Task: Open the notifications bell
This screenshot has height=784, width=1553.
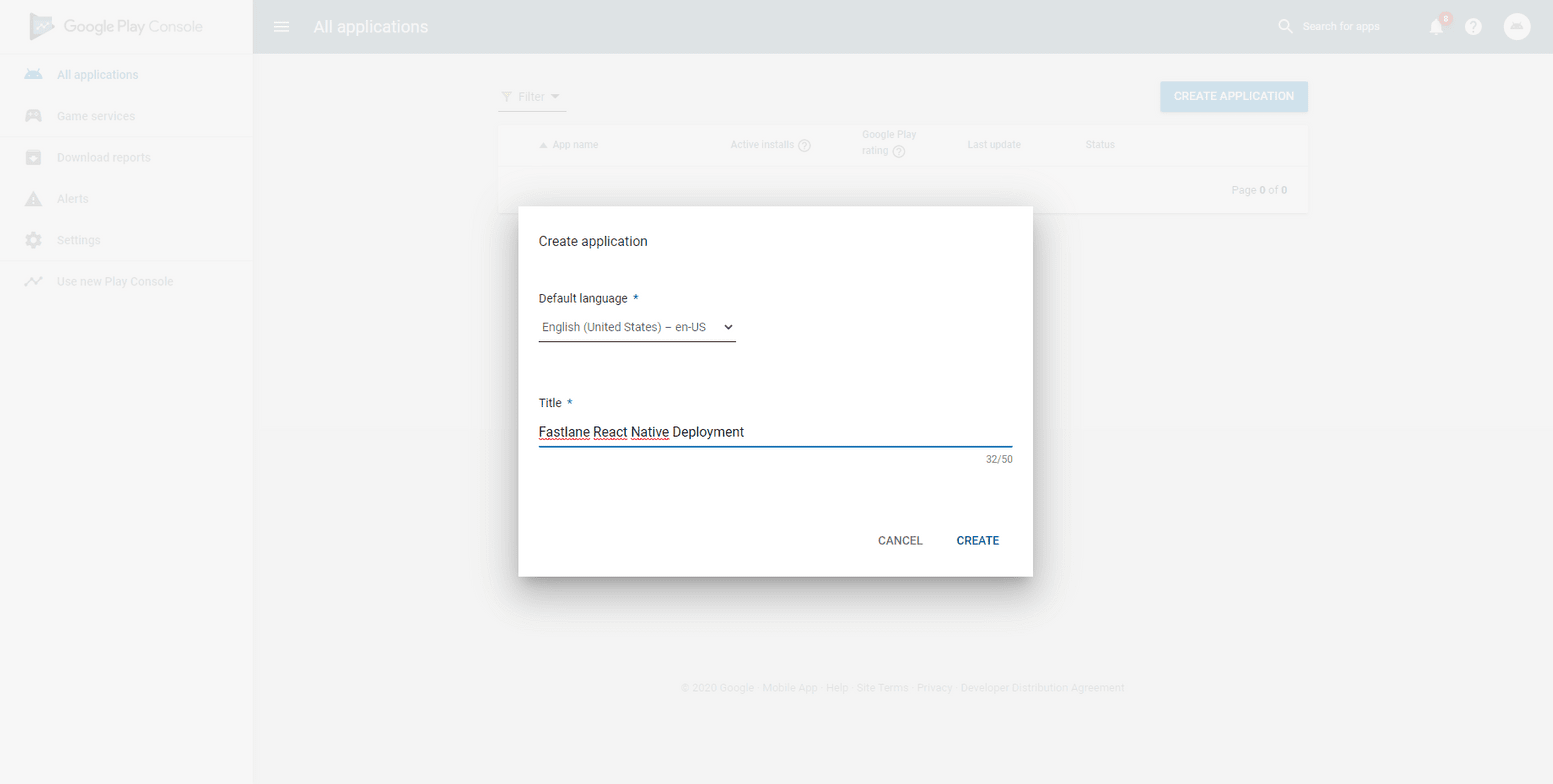Action: (1436, 27)
